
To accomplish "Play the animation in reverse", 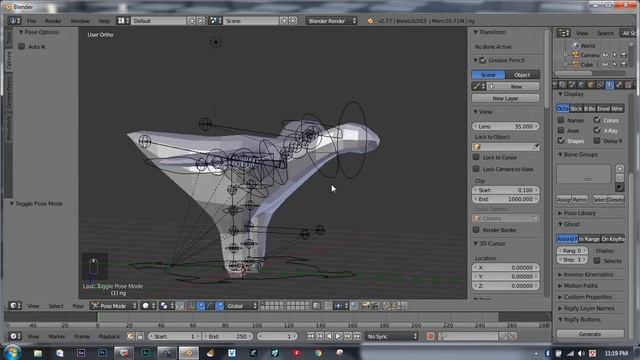I will click(329, 336).
